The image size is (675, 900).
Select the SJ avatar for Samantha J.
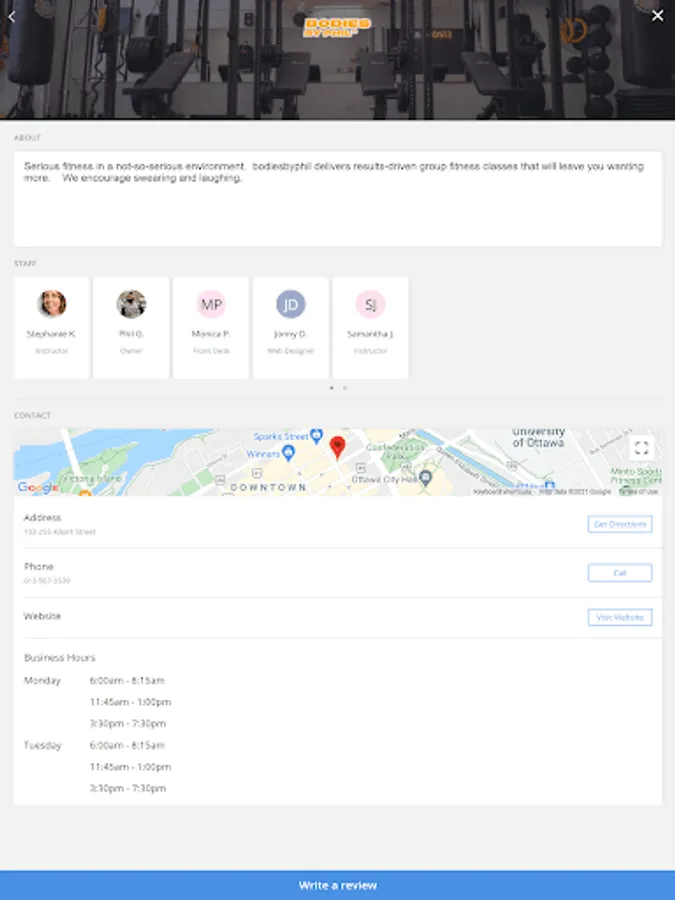tap(370, 304)
